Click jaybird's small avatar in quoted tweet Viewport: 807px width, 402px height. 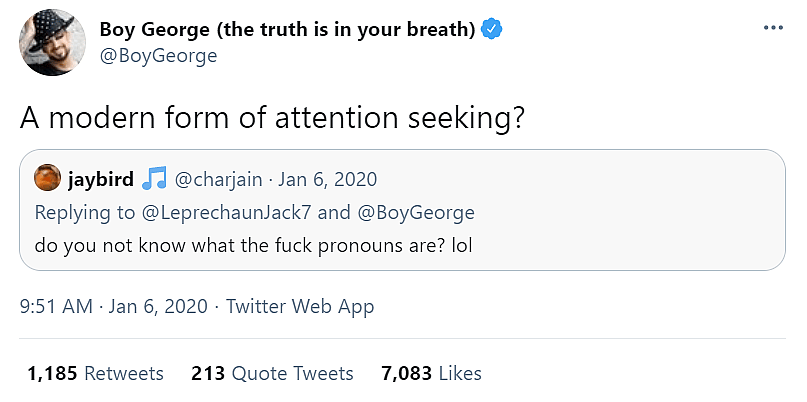[47, 179]
